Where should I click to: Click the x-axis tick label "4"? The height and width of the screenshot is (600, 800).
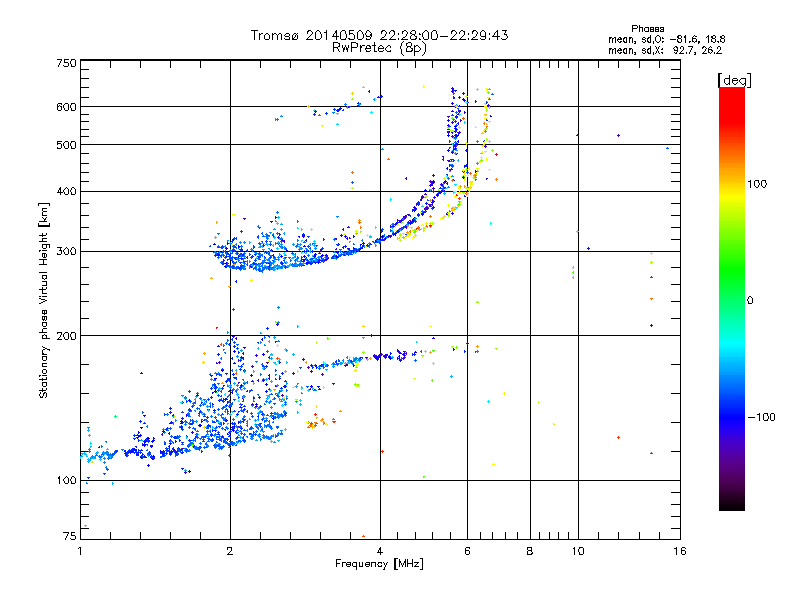pyautogui.click(x=380, y=551)
